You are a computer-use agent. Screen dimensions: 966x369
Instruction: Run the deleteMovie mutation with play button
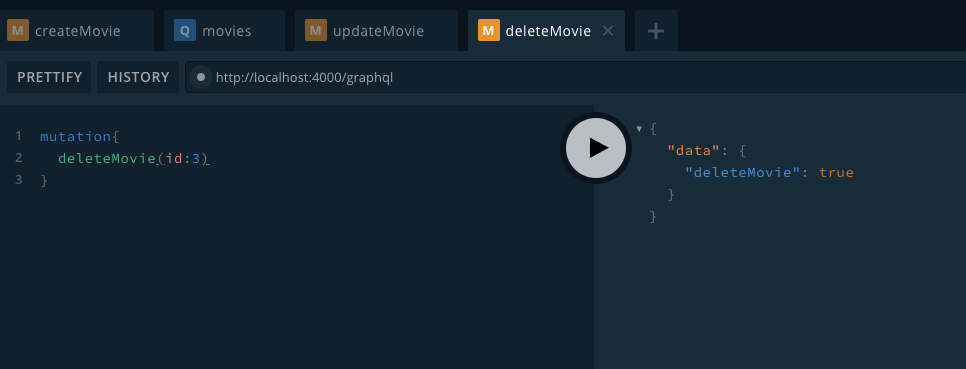click(x=596, y=148)
